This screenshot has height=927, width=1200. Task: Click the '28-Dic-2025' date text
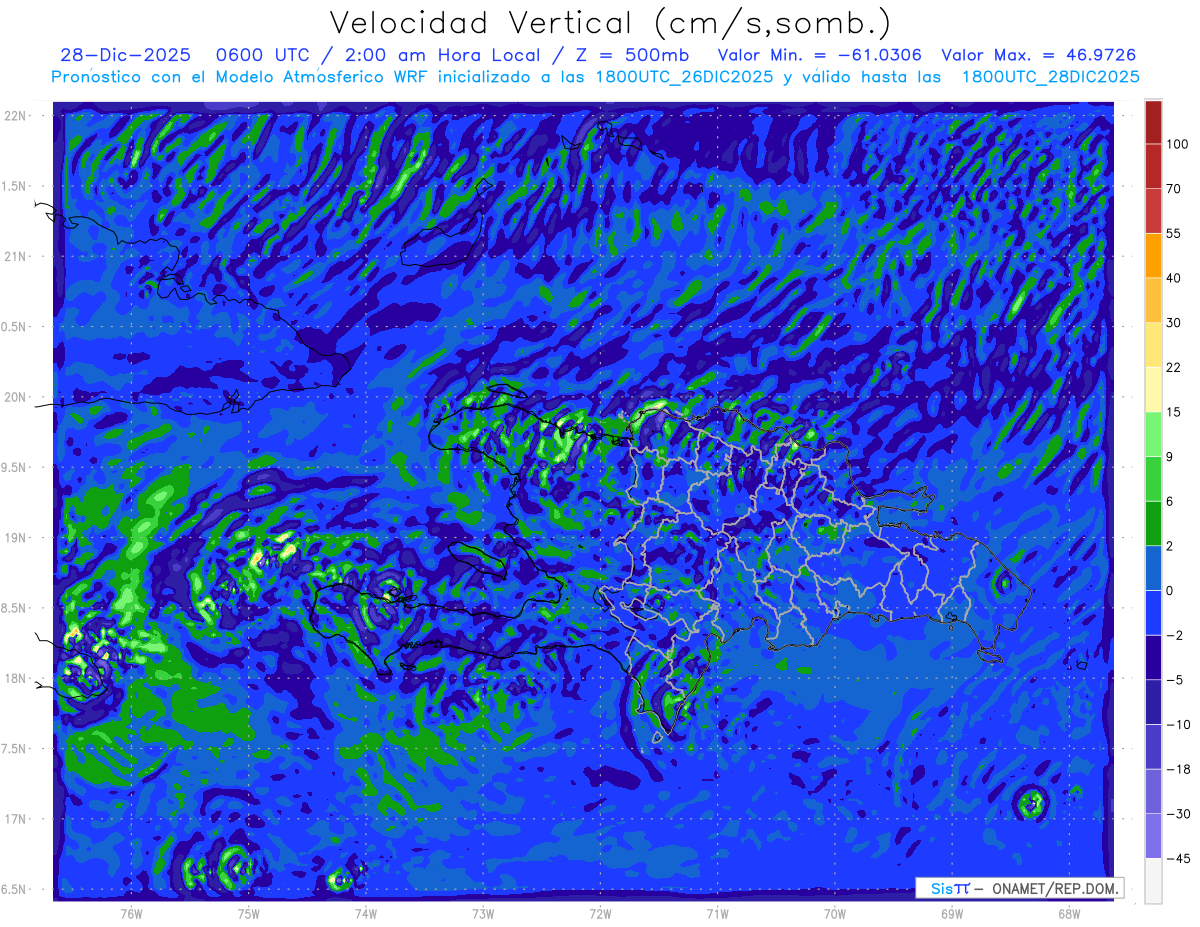click(x=125, y=56)
